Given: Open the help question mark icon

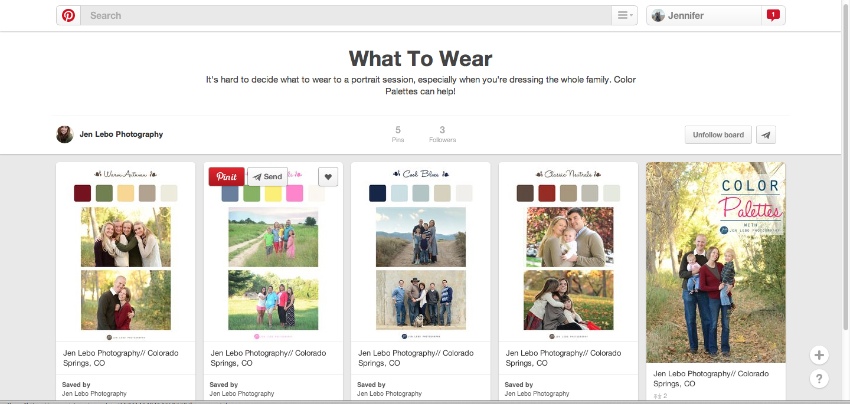Looking at the screenshot, I should (x=819, y=379).
